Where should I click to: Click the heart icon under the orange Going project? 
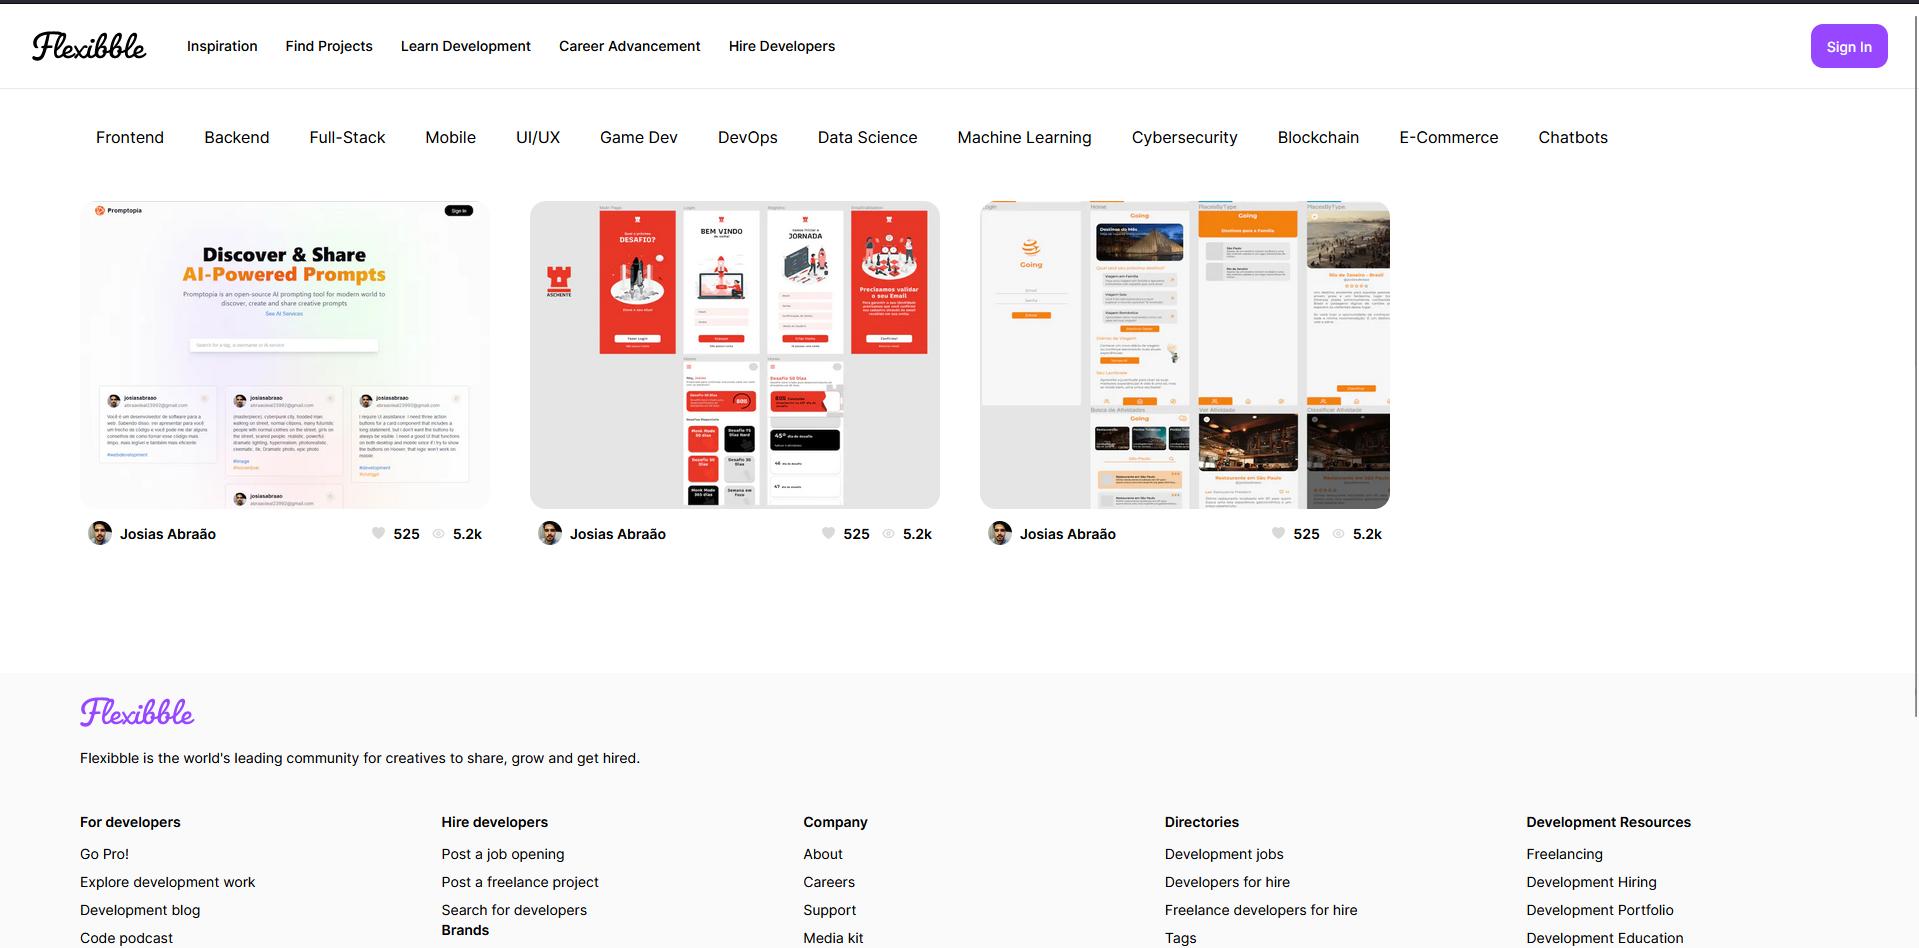pos(1278,534)
